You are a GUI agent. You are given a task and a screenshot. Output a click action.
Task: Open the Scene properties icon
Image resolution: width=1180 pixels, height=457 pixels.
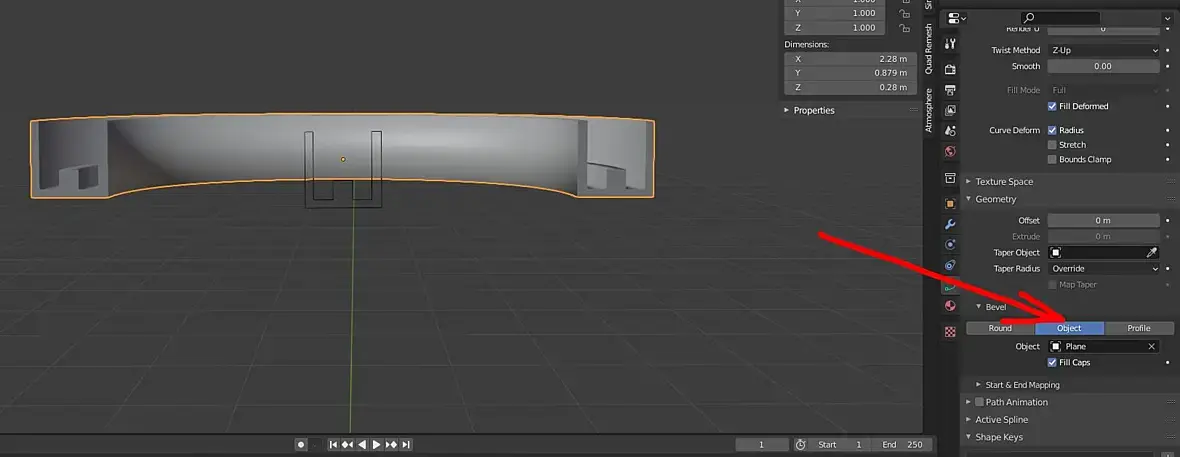point(950,131)
